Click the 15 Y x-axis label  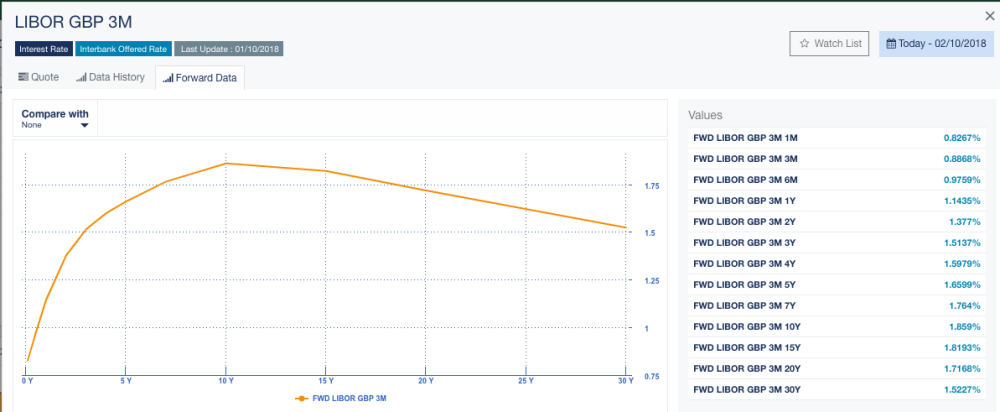[x=326, y=381]
